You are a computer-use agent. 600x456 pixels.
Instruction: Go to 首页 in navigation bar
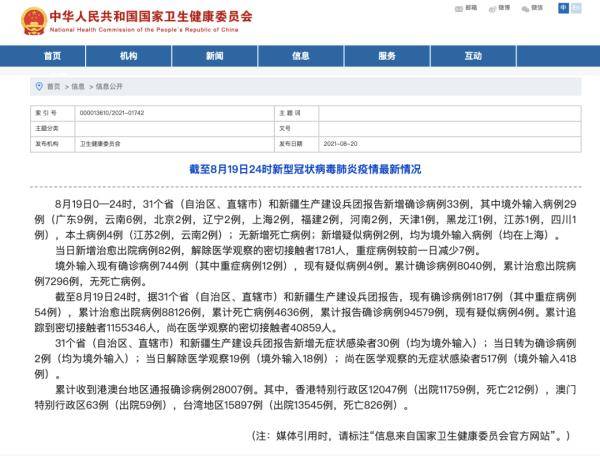click(52, 55)
